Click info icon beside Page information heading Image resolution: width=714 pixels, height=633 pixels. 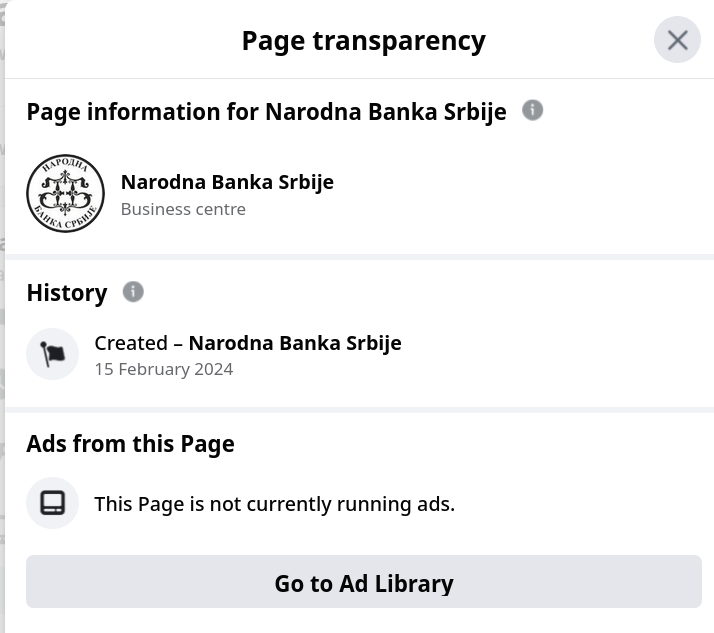pos(532,110)
